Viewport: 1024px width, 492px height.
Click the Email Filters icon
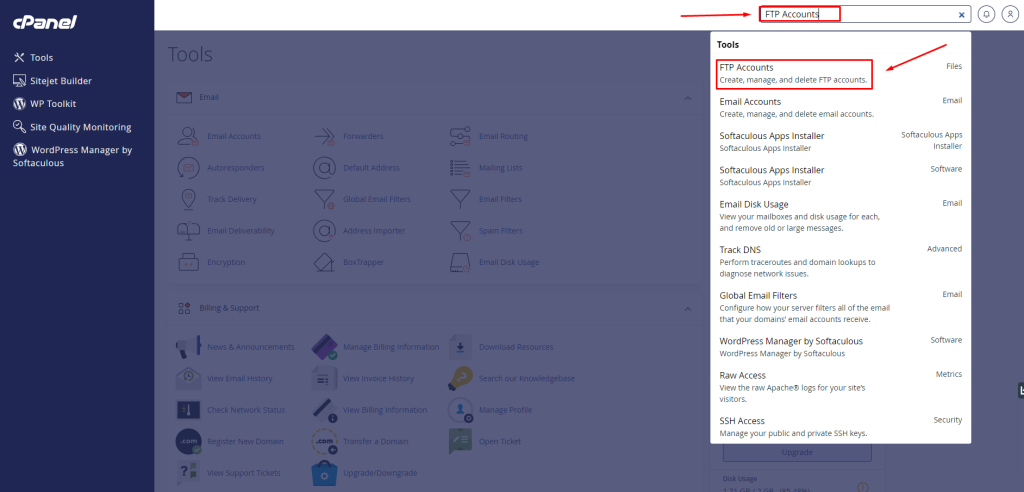(460, 199)
